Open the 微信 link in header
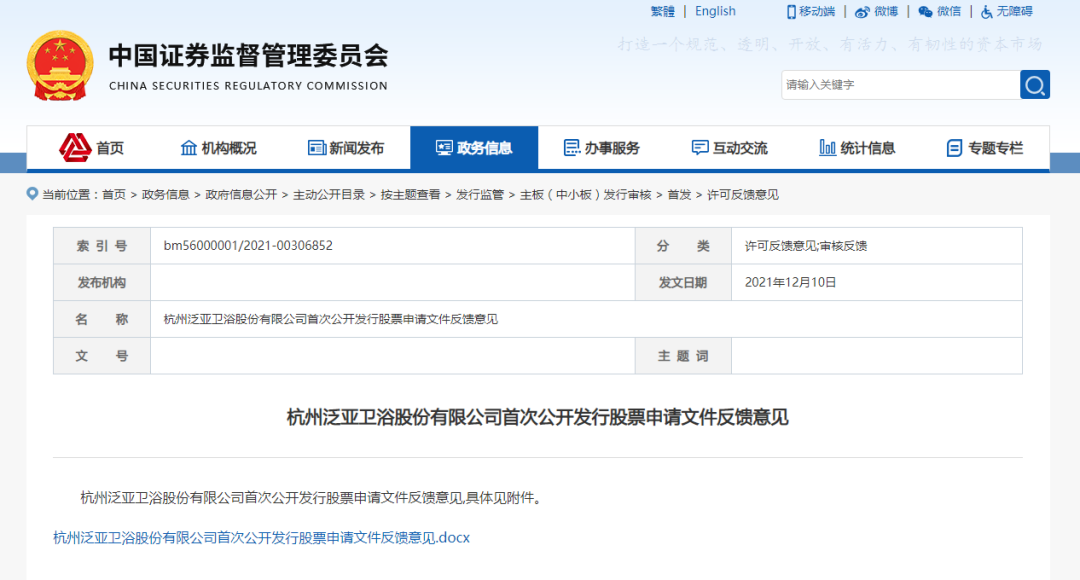The width and height of the screenshot is (1080, 580). click(x=948, y=12)
